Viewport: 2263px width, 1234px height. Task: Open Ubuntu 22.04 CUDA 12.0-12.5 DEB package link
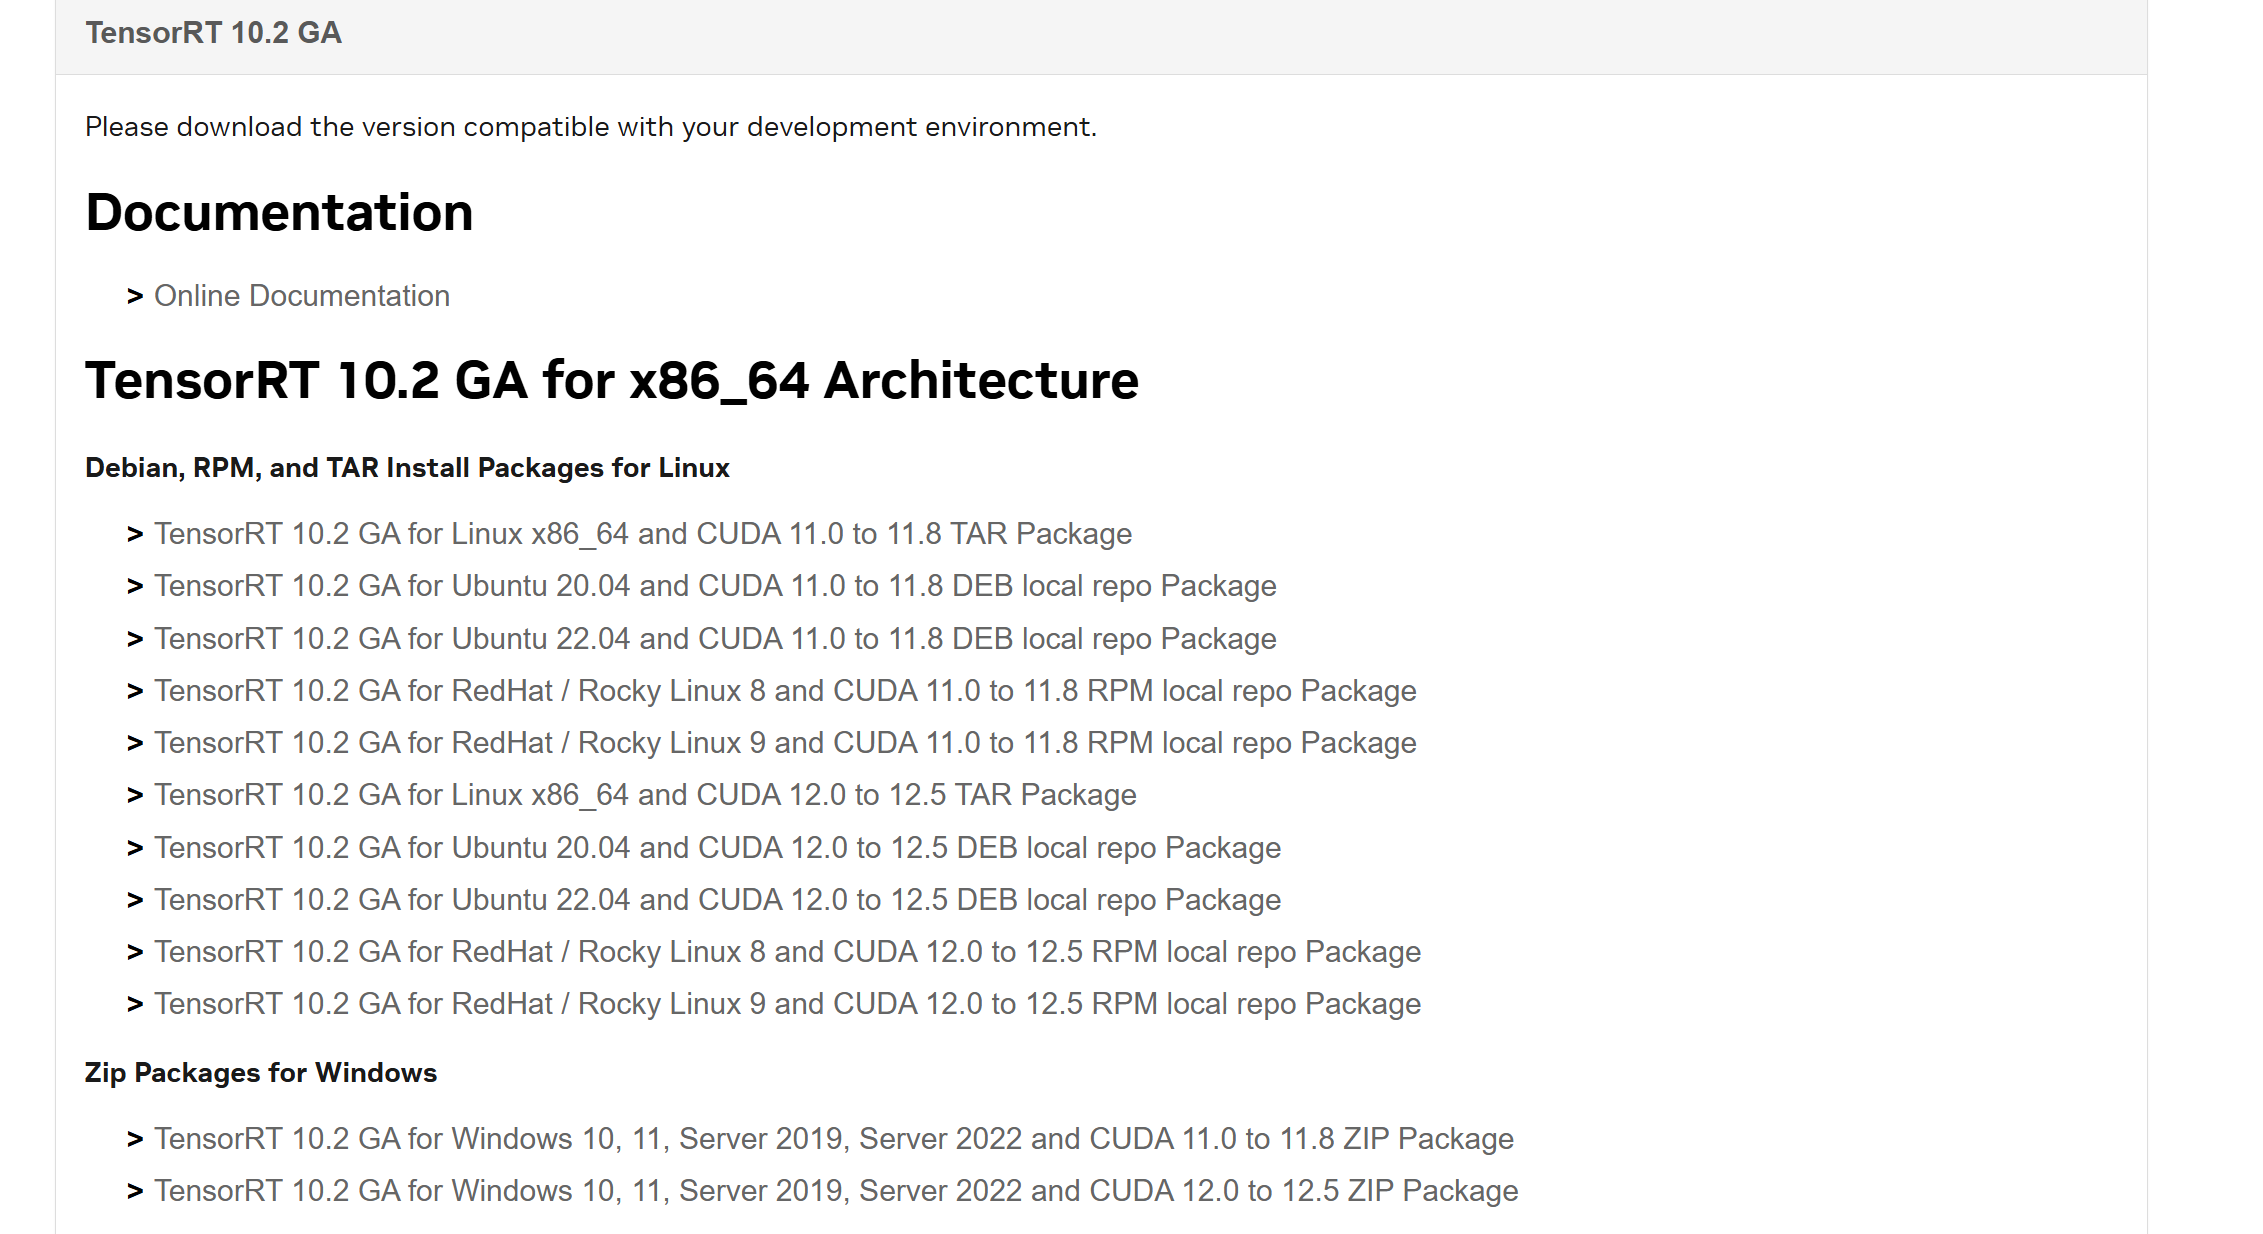tap(716, 900)
